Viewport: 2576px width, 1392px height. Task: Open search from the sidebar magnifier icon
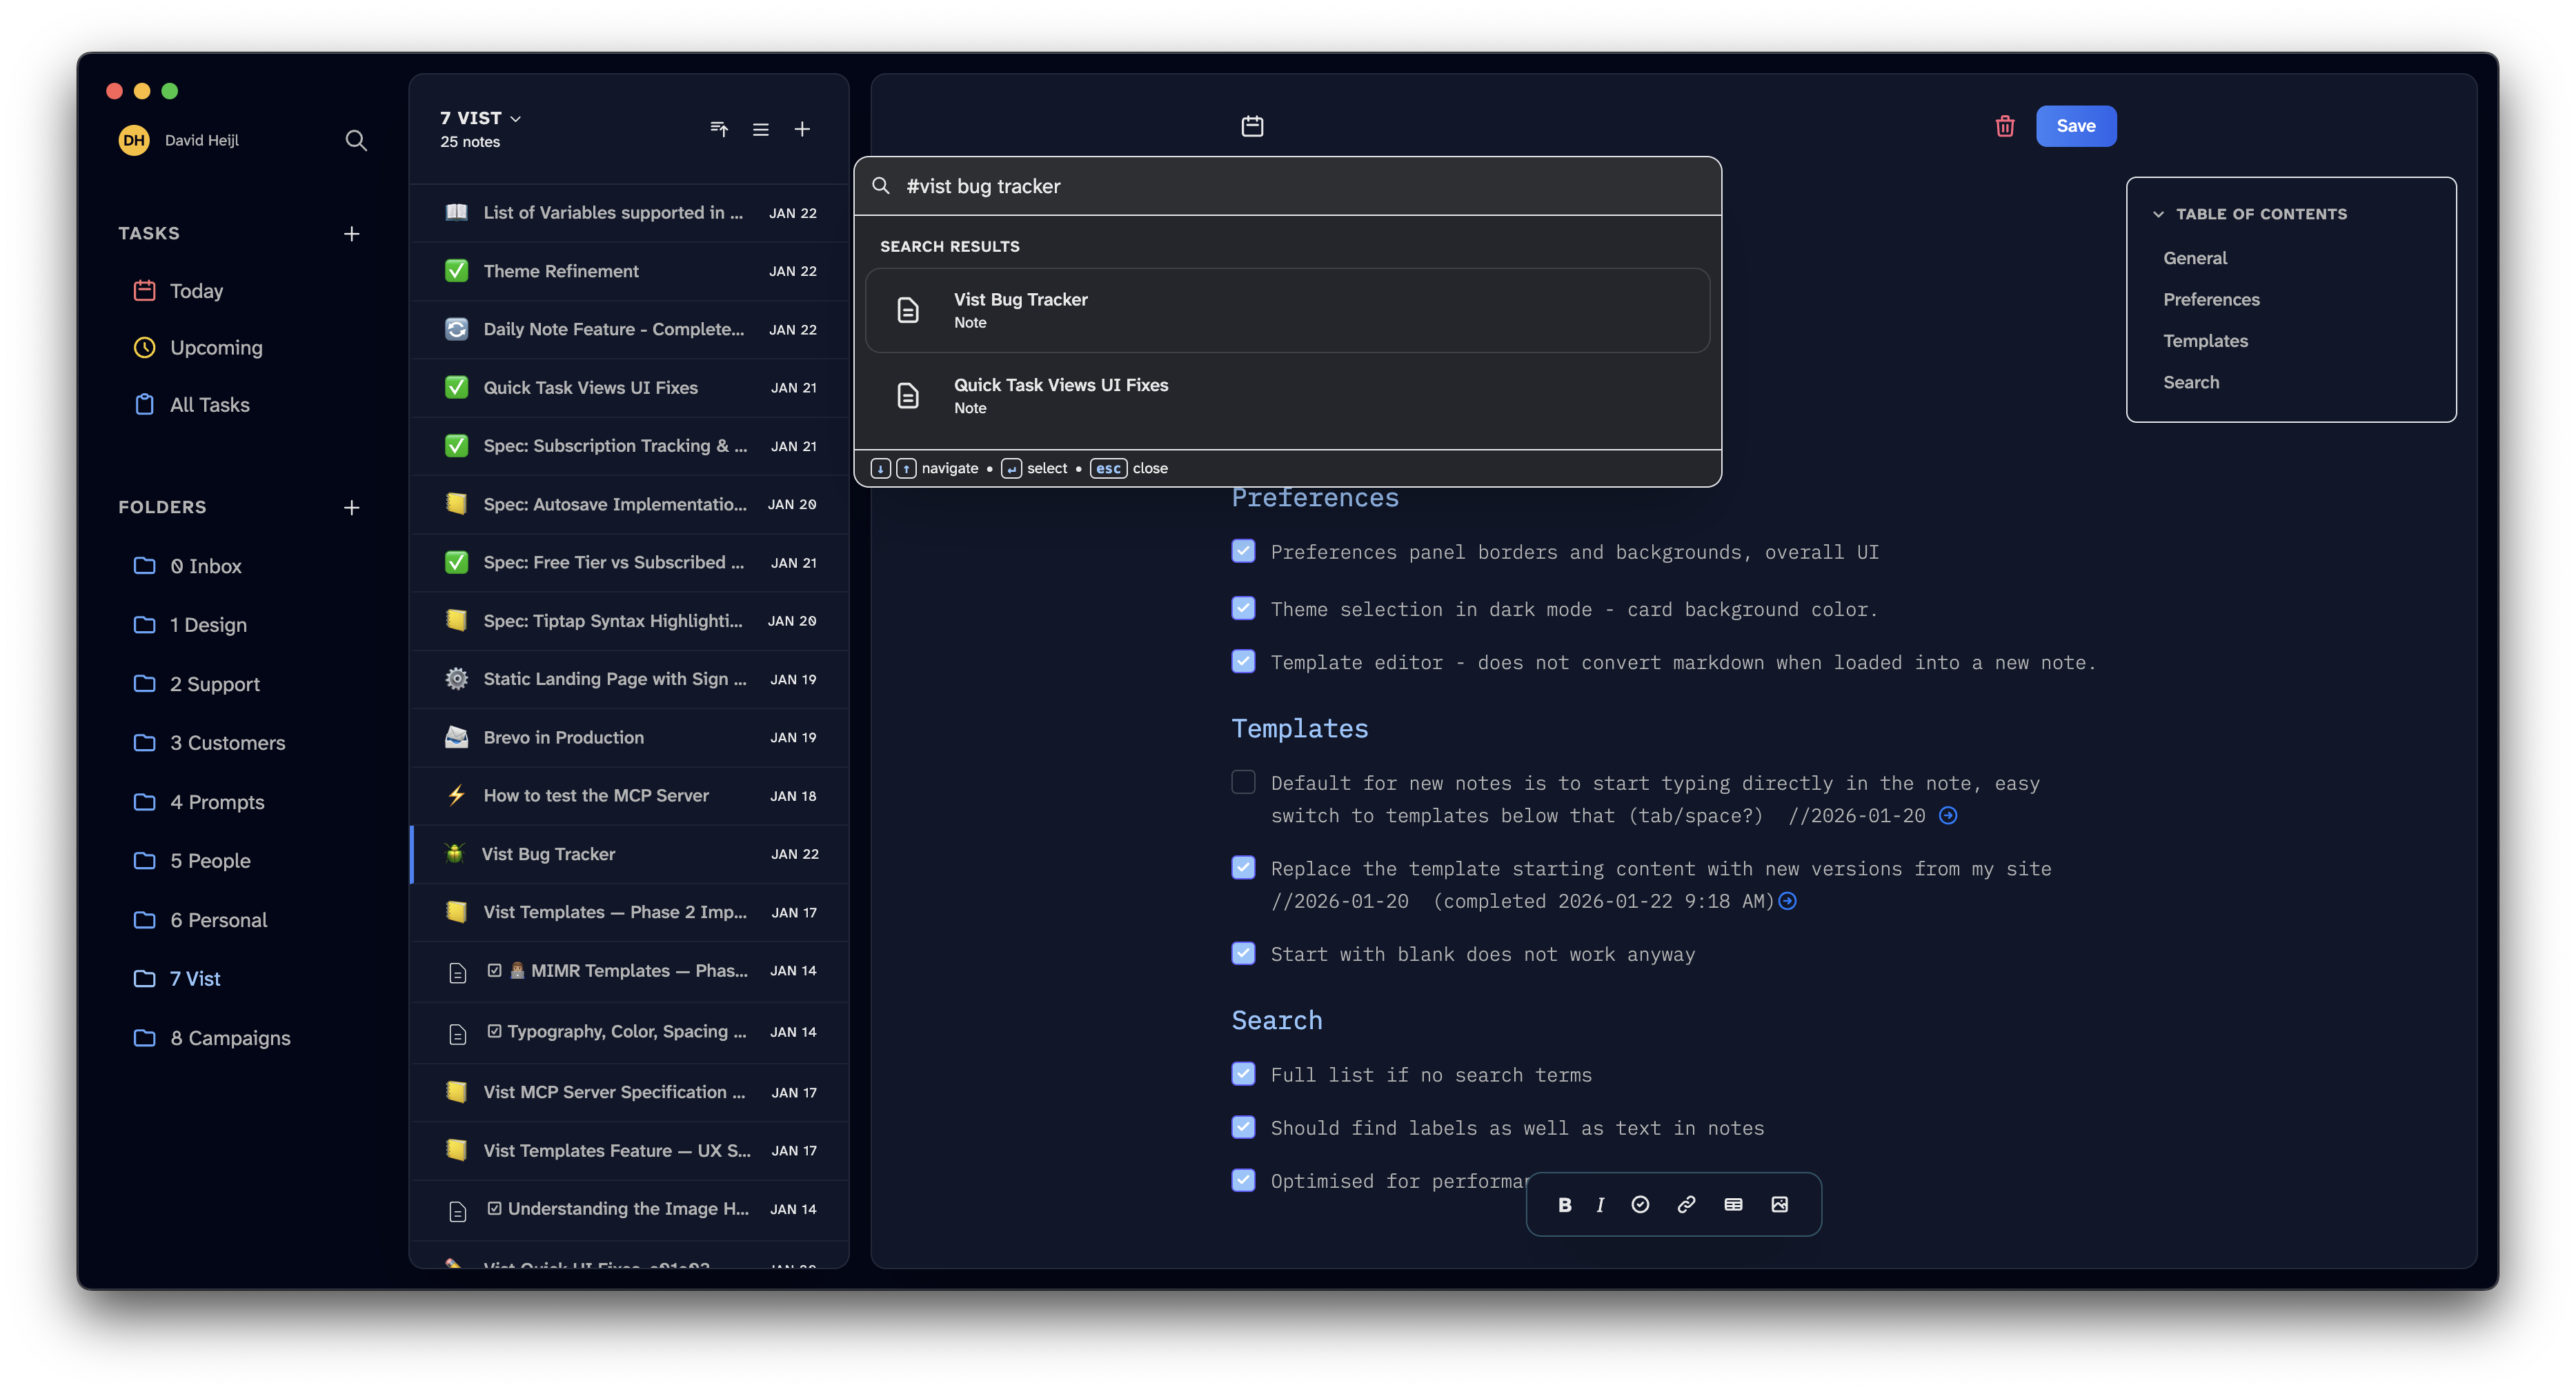pos(356,140)
